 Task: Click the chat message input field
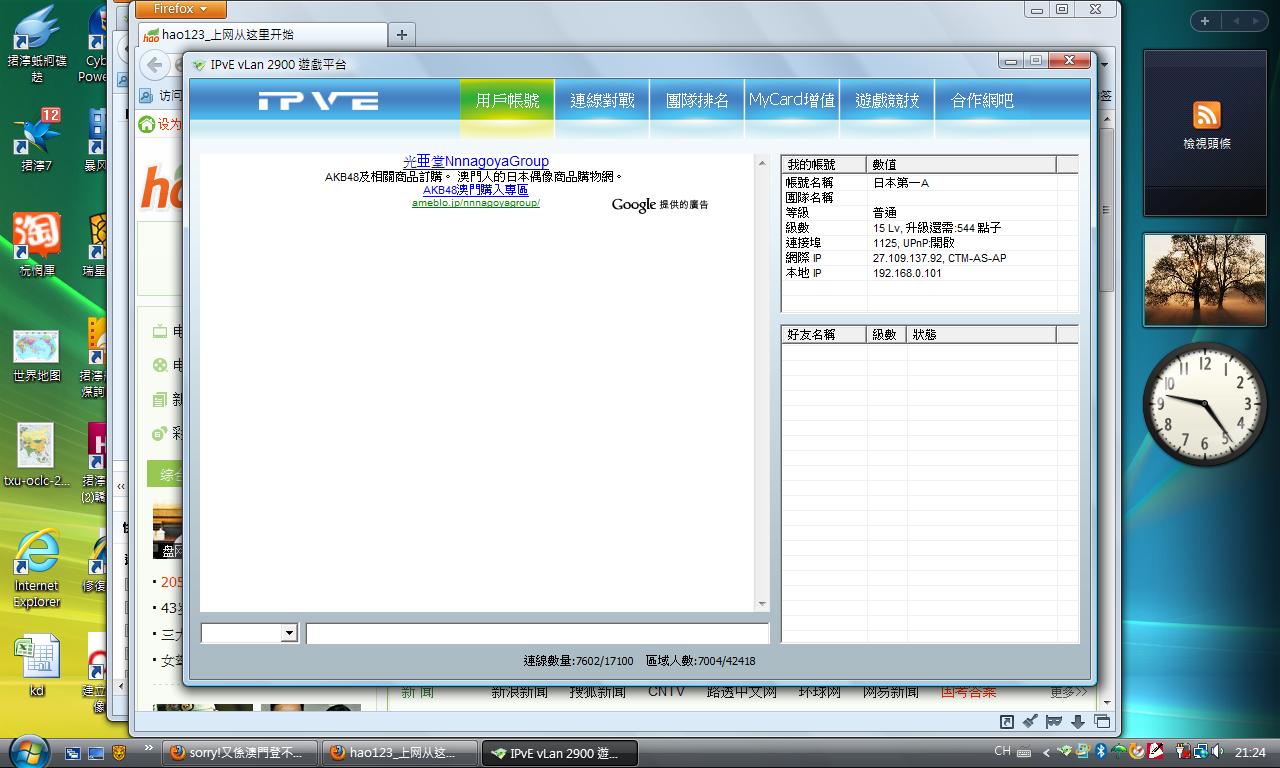[537, 633]
